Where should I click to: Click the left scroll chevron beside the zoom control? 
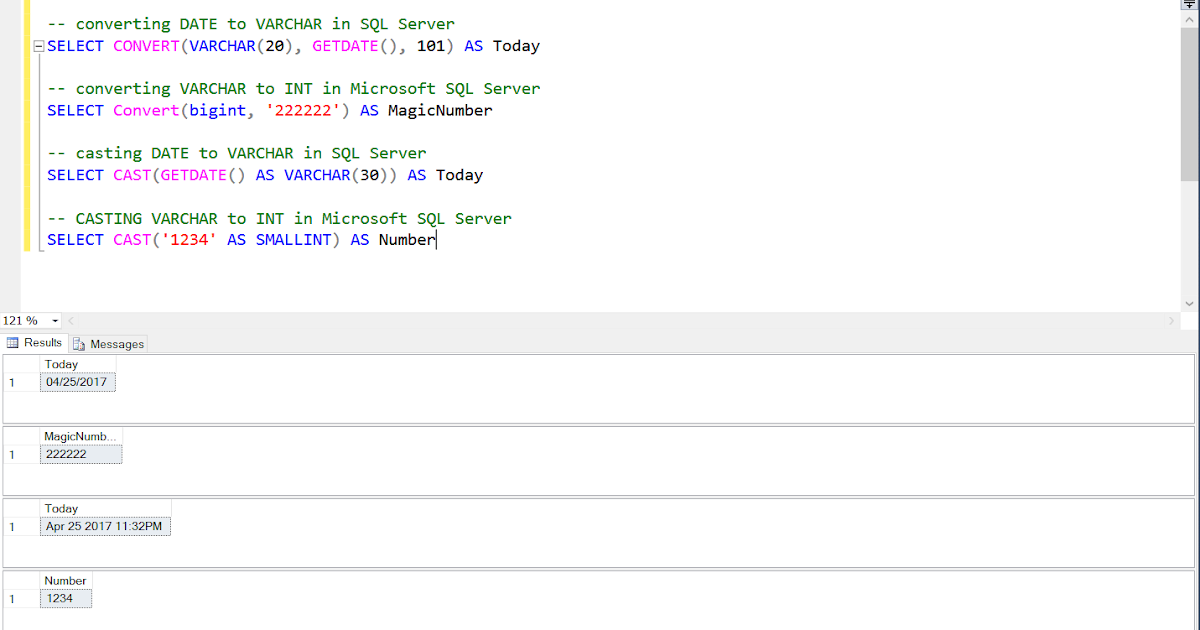pos(68,320)
